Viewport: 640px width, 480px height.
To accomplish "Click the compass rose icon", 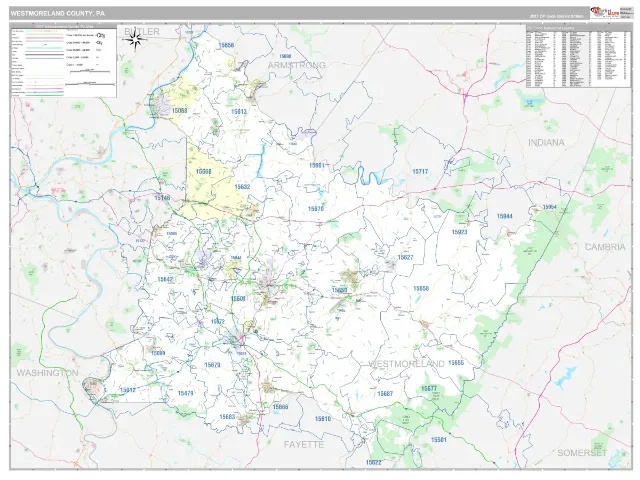I will (137, 40).
